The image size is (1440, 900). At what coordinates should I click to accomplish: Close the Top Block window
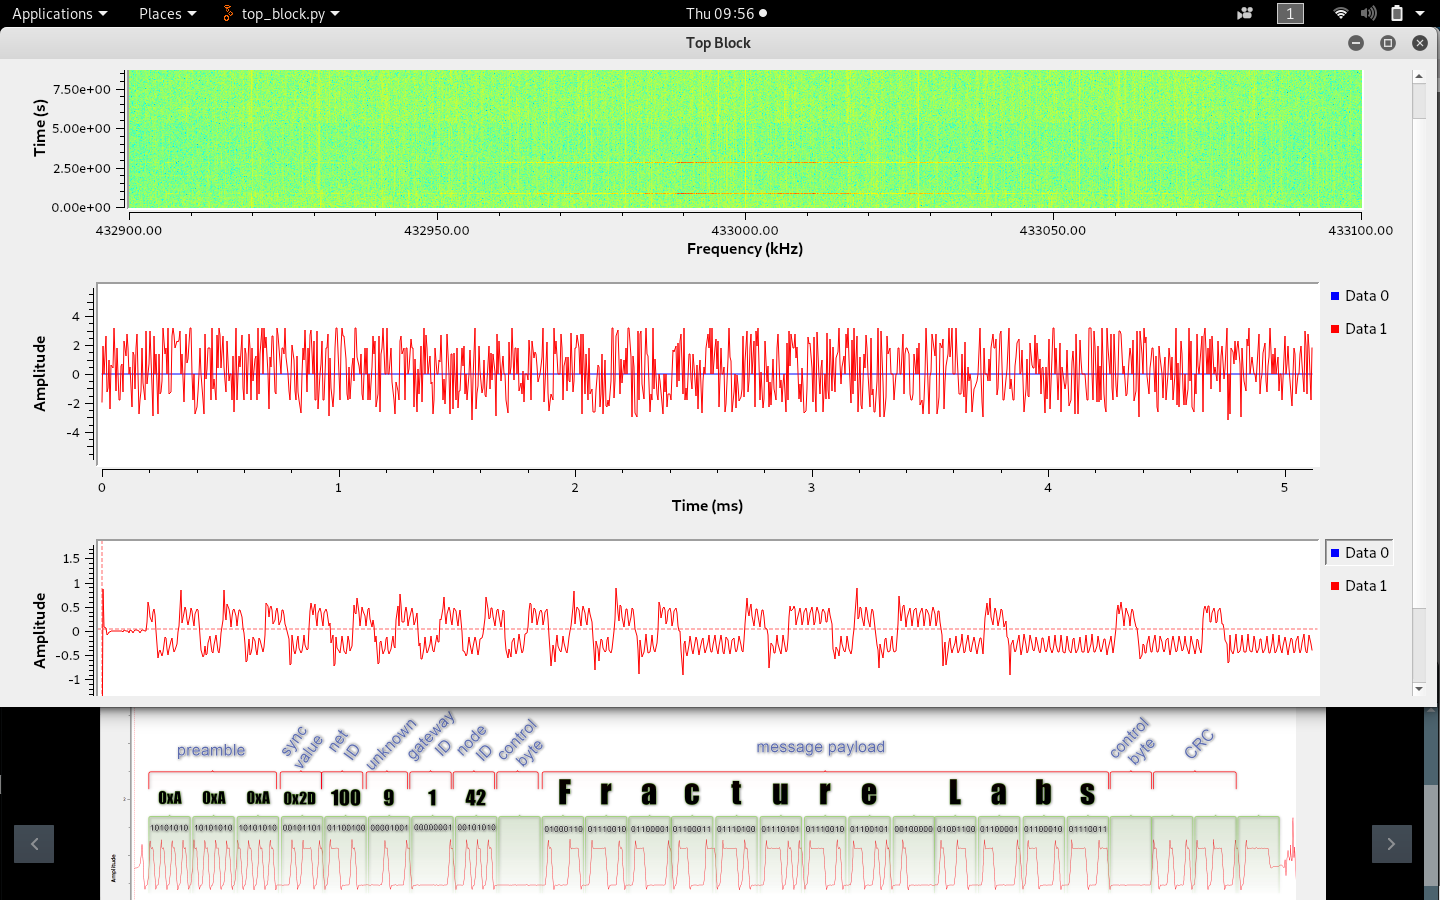point(1420,43)
